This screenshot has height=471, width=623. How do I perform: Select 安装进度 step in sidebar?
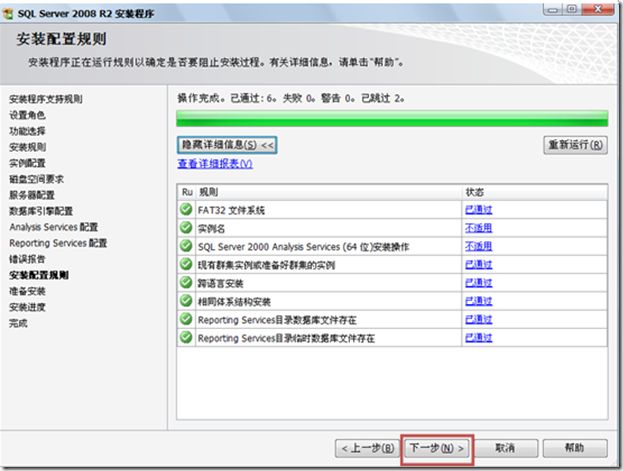[27, 307]
